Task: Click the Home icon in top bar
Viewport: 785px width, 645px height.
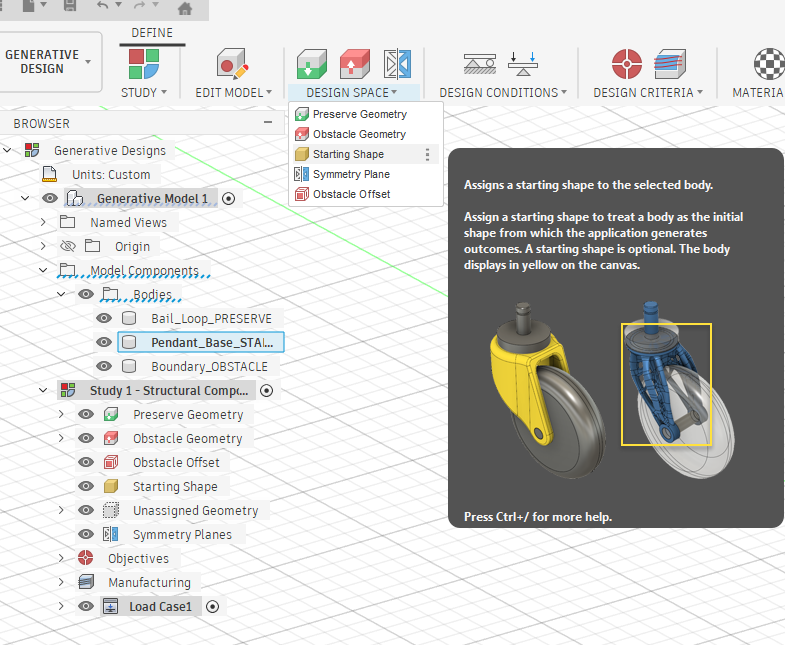Action: coord(185,8)
